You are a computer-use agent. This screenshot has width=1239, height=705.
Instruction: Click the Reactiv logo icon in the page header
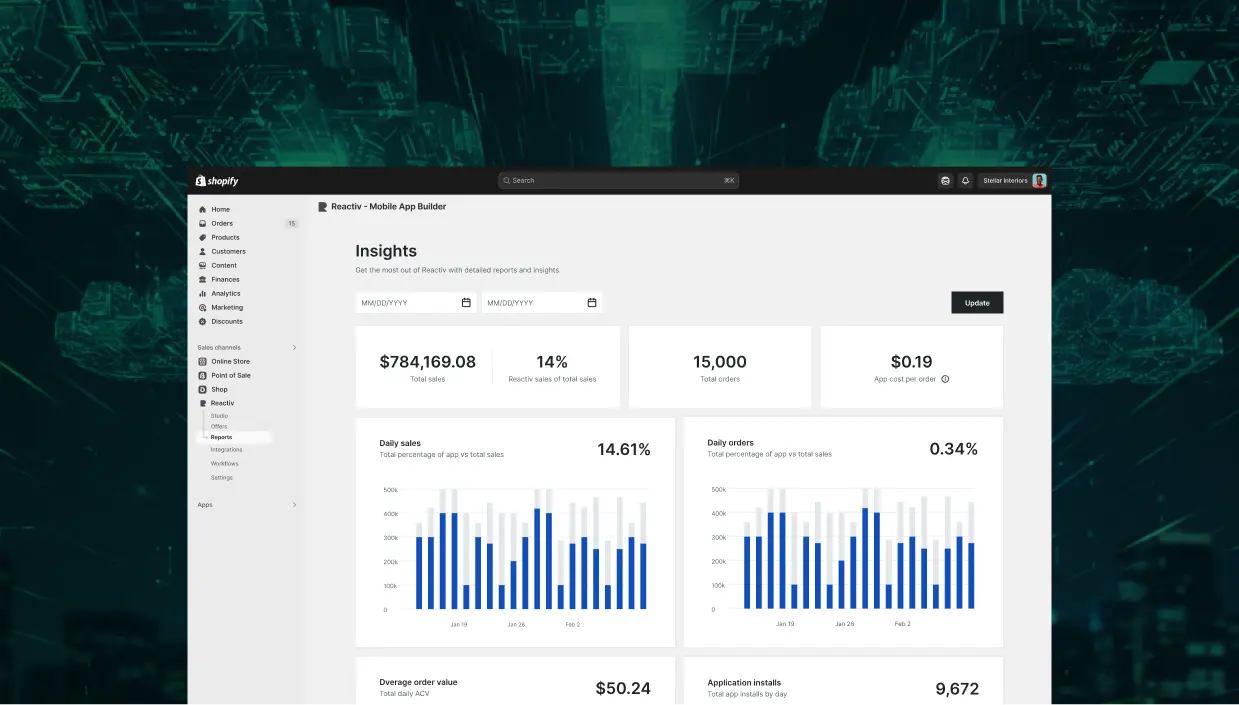[323, 207]
